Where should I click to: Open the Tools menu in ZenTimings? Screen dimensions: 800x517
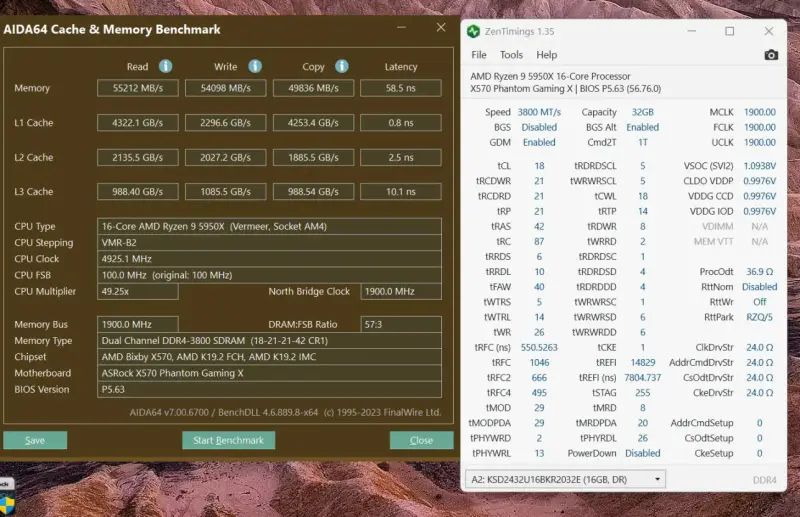pos(511,55)
